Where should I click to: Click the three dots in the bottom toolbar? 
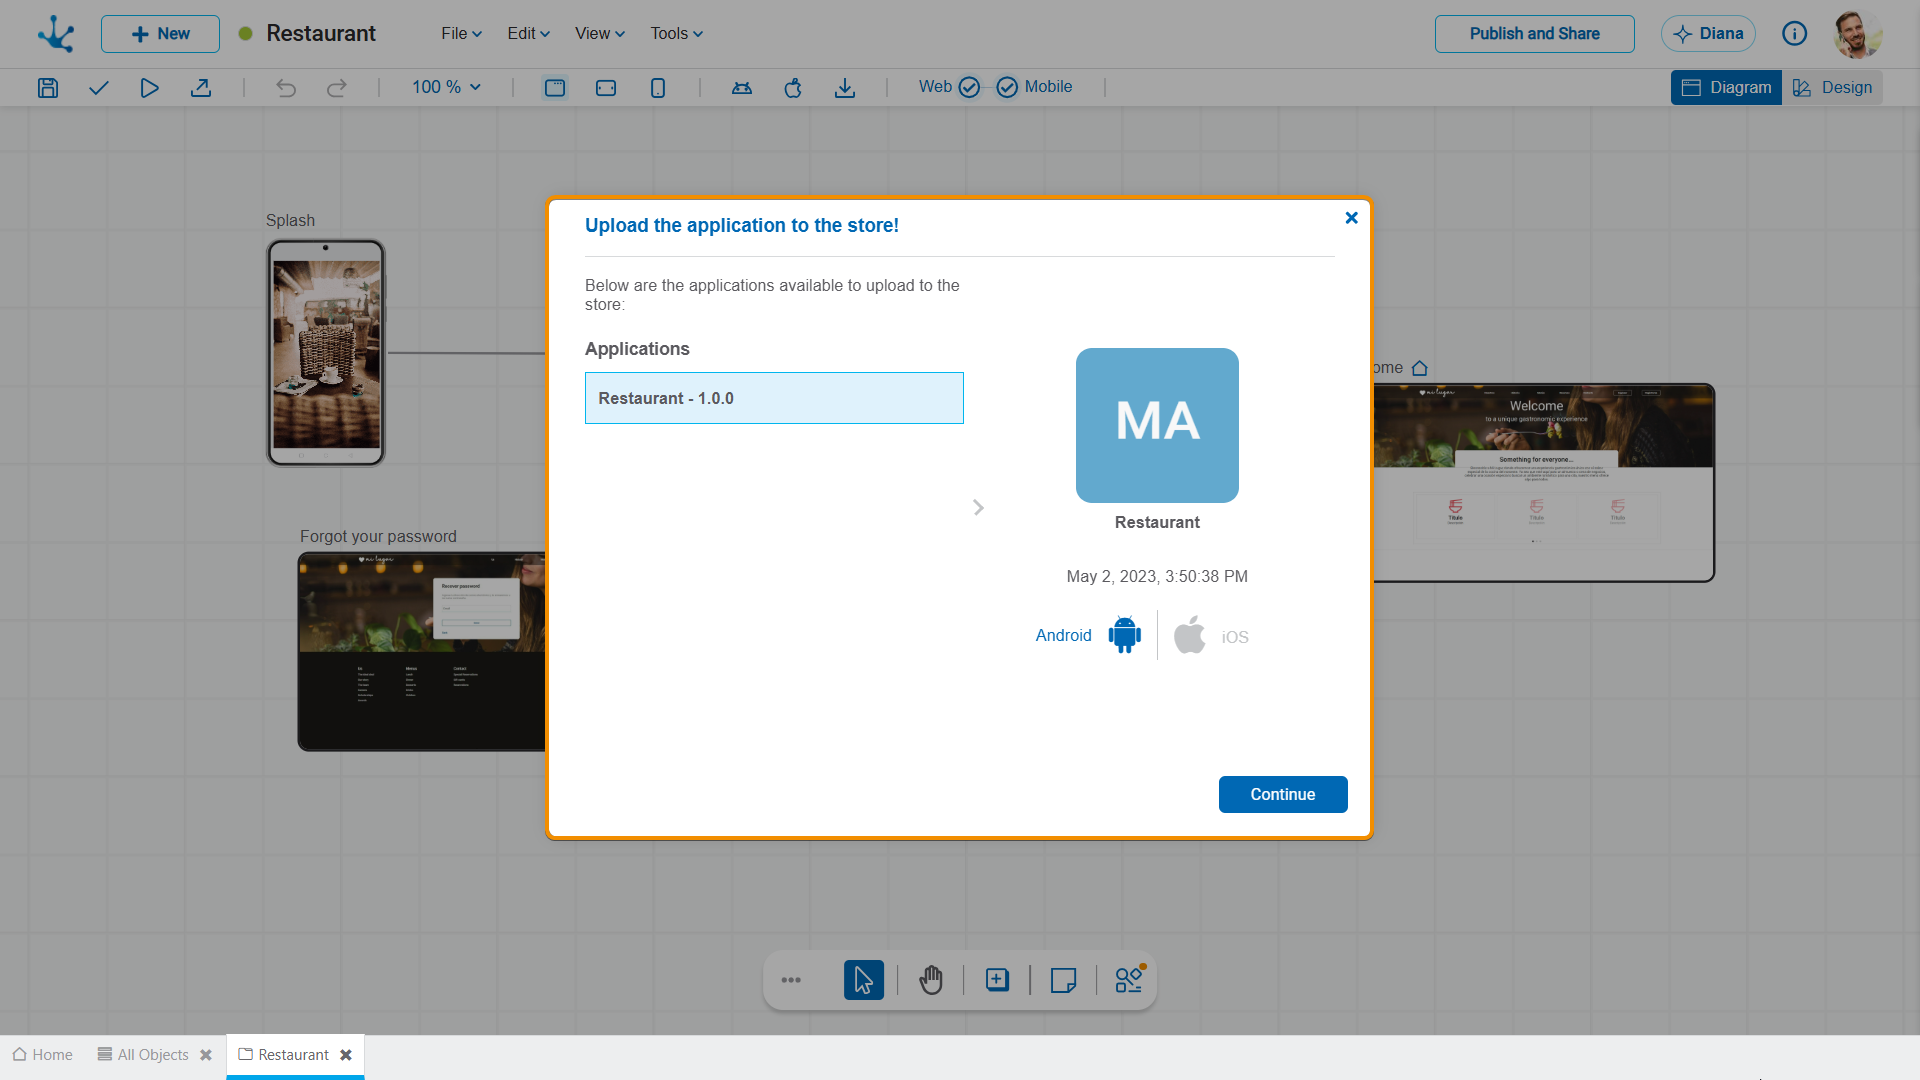[x=791, y=980]
